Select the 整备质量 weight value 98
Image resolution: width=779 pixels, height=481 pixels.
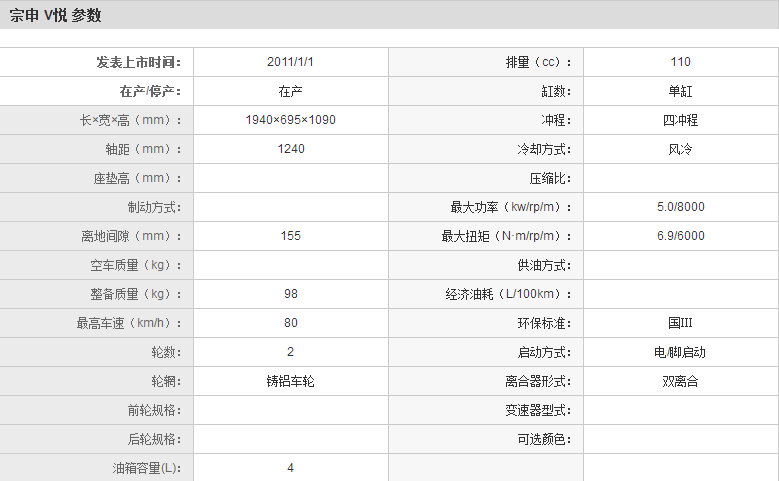tap(291, 294)
